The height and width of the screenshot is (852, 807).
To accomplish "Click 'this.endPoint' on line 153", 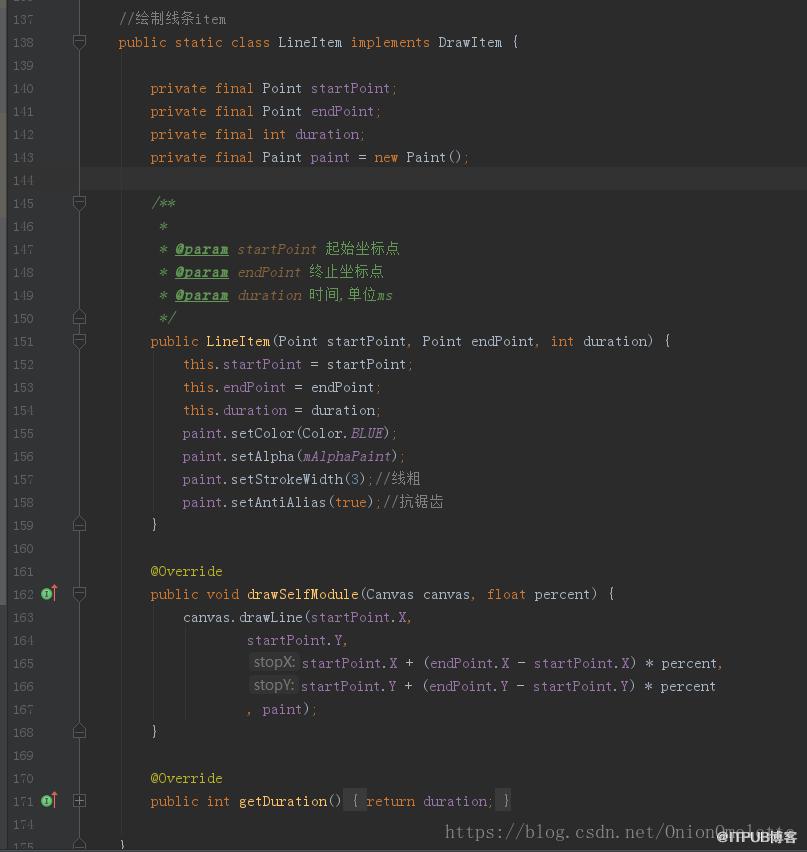I will point(234,387).
